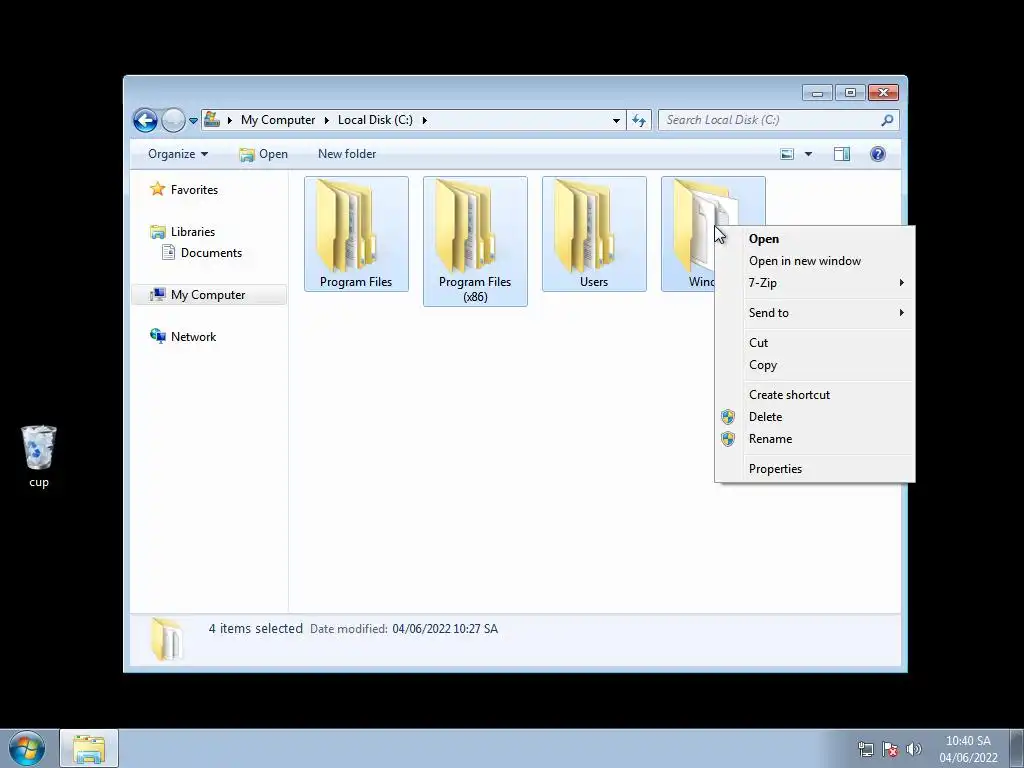Open the address bar history dropdown
The height and width of the screenshot is (768, 1024).
click(x=616, y=121)
